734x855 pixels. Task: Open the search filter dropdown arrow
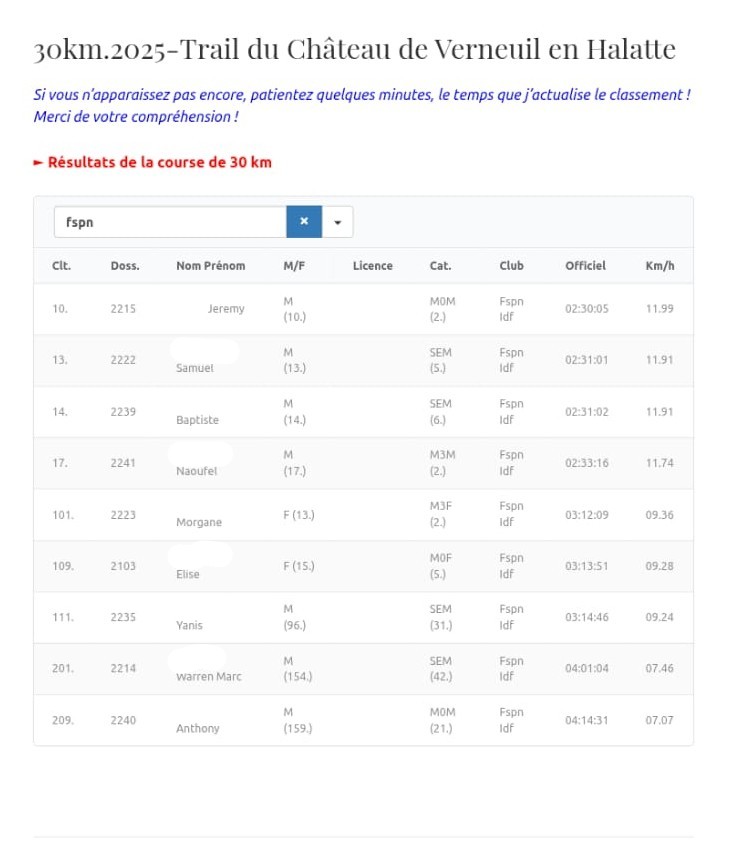click(x=337, y=222)
